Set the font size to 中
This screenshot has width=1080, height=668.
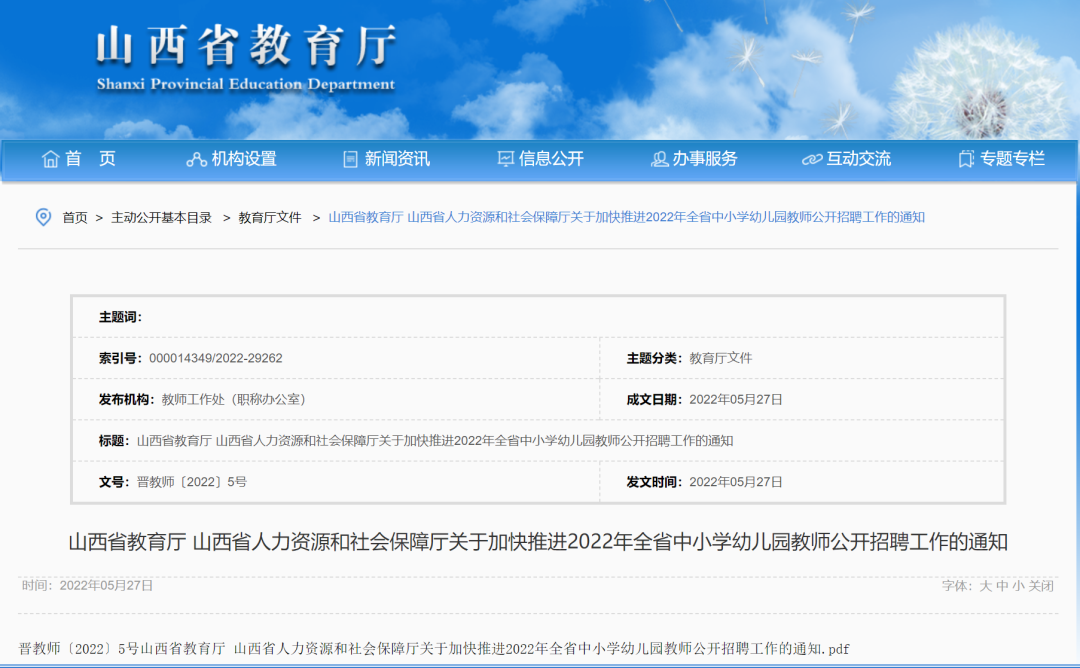pyautogui.click(x=1002, y=586)
